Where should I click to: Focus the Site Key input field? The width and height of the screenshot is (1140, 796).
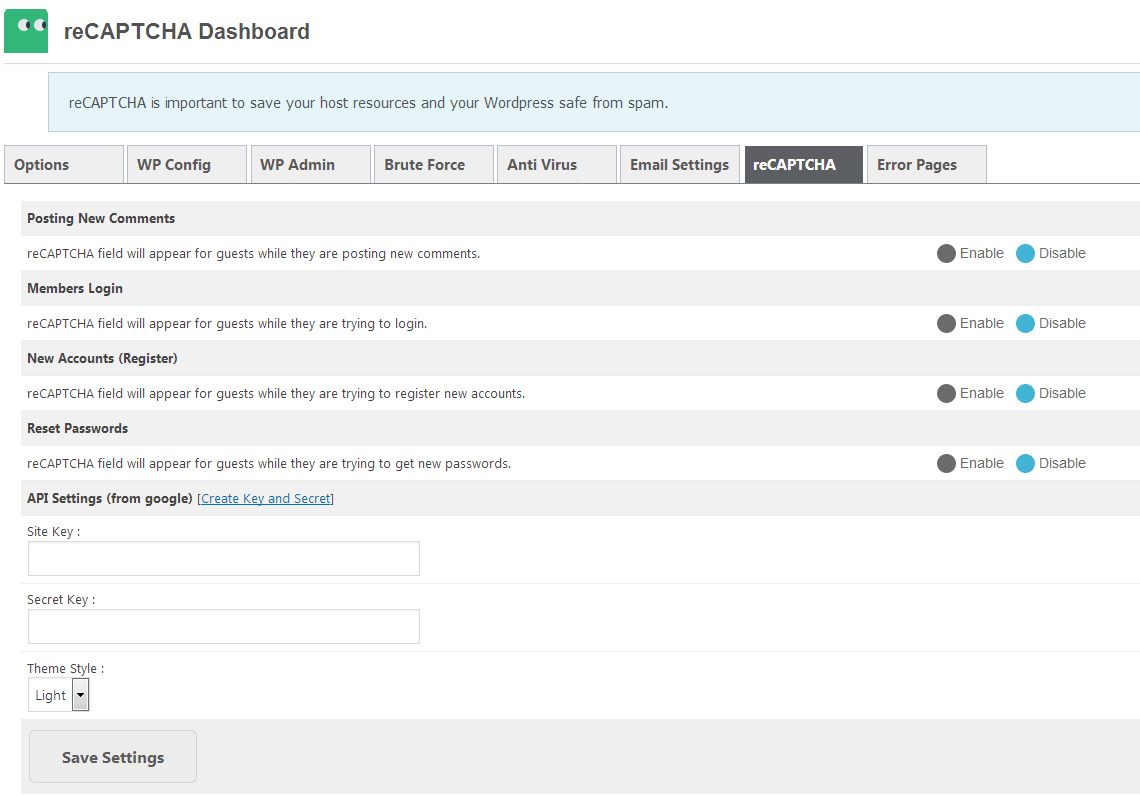pyautogui.click(x=224, y=558)
